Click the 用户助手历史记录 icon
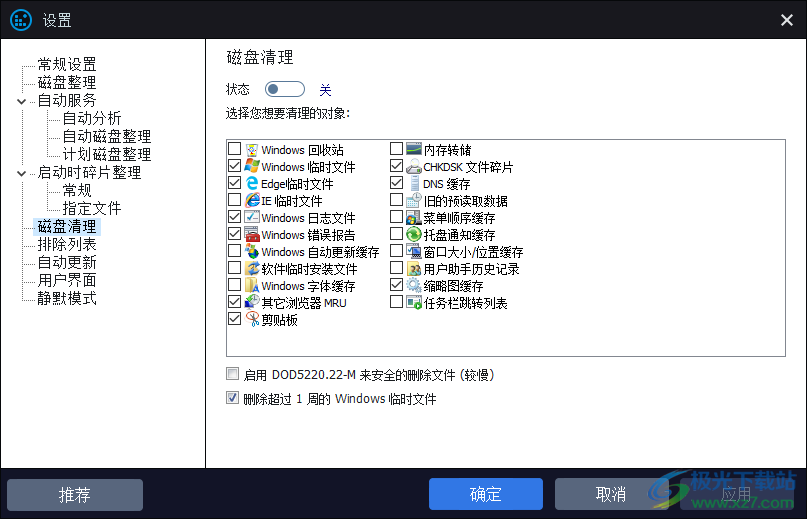The width and height of the screenshot is (807, 519). [414, 268]
